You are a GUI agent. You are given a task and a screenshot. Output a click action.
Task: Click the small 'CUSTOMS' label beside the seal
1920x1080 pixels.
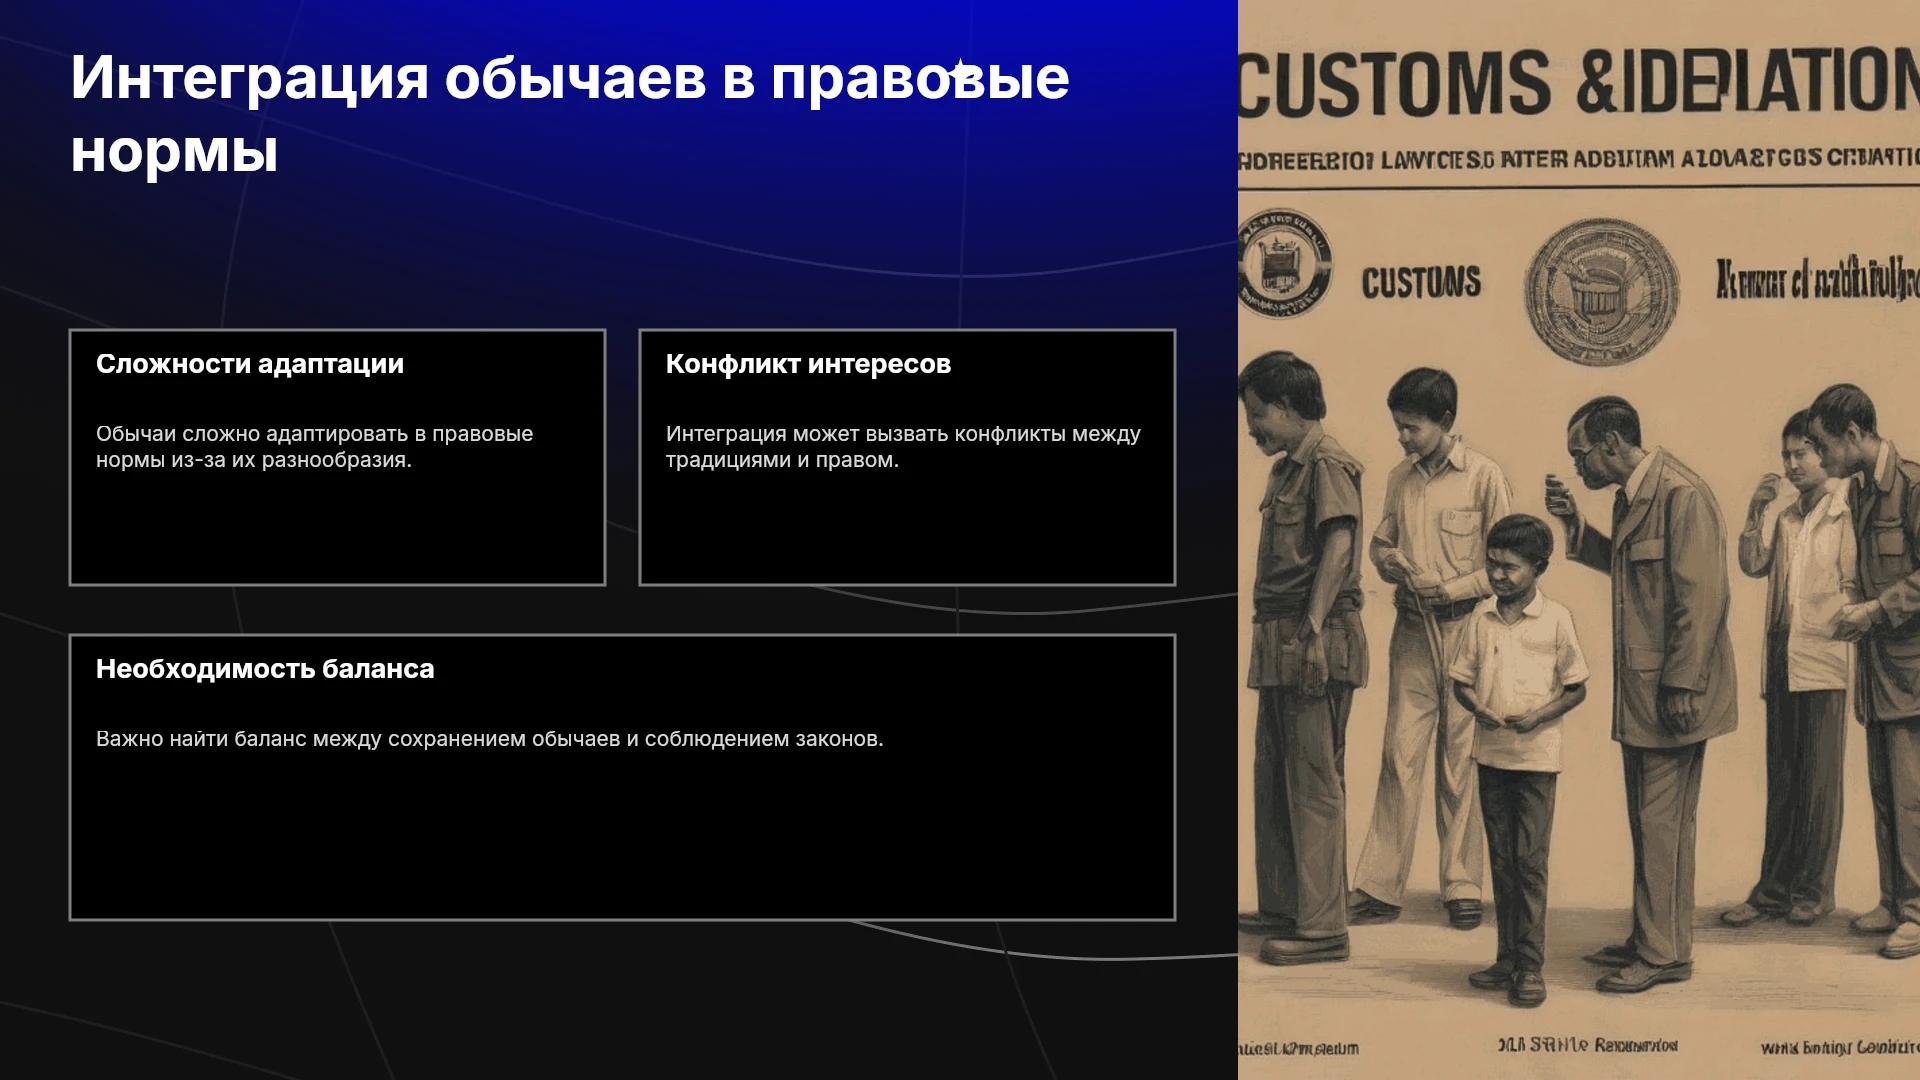[1421, 283]
